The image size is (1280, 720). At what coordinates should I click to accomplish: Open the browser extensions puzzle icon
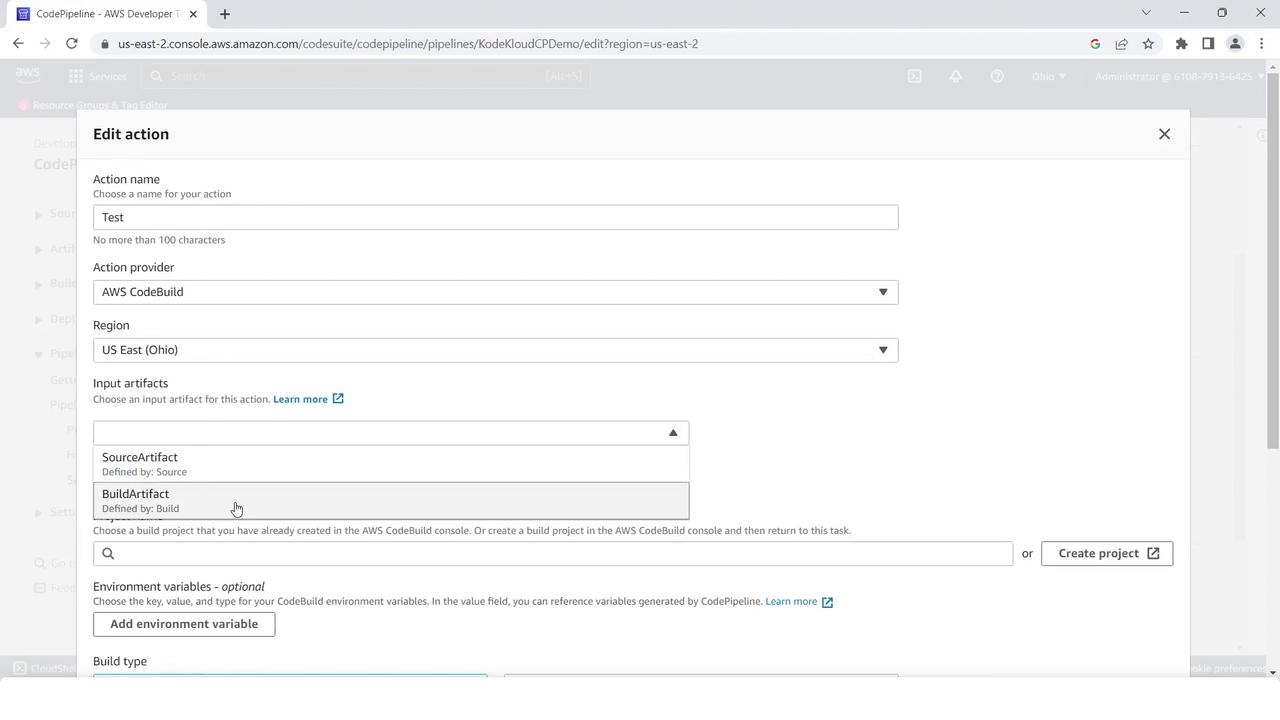[x=1181, y=44]
